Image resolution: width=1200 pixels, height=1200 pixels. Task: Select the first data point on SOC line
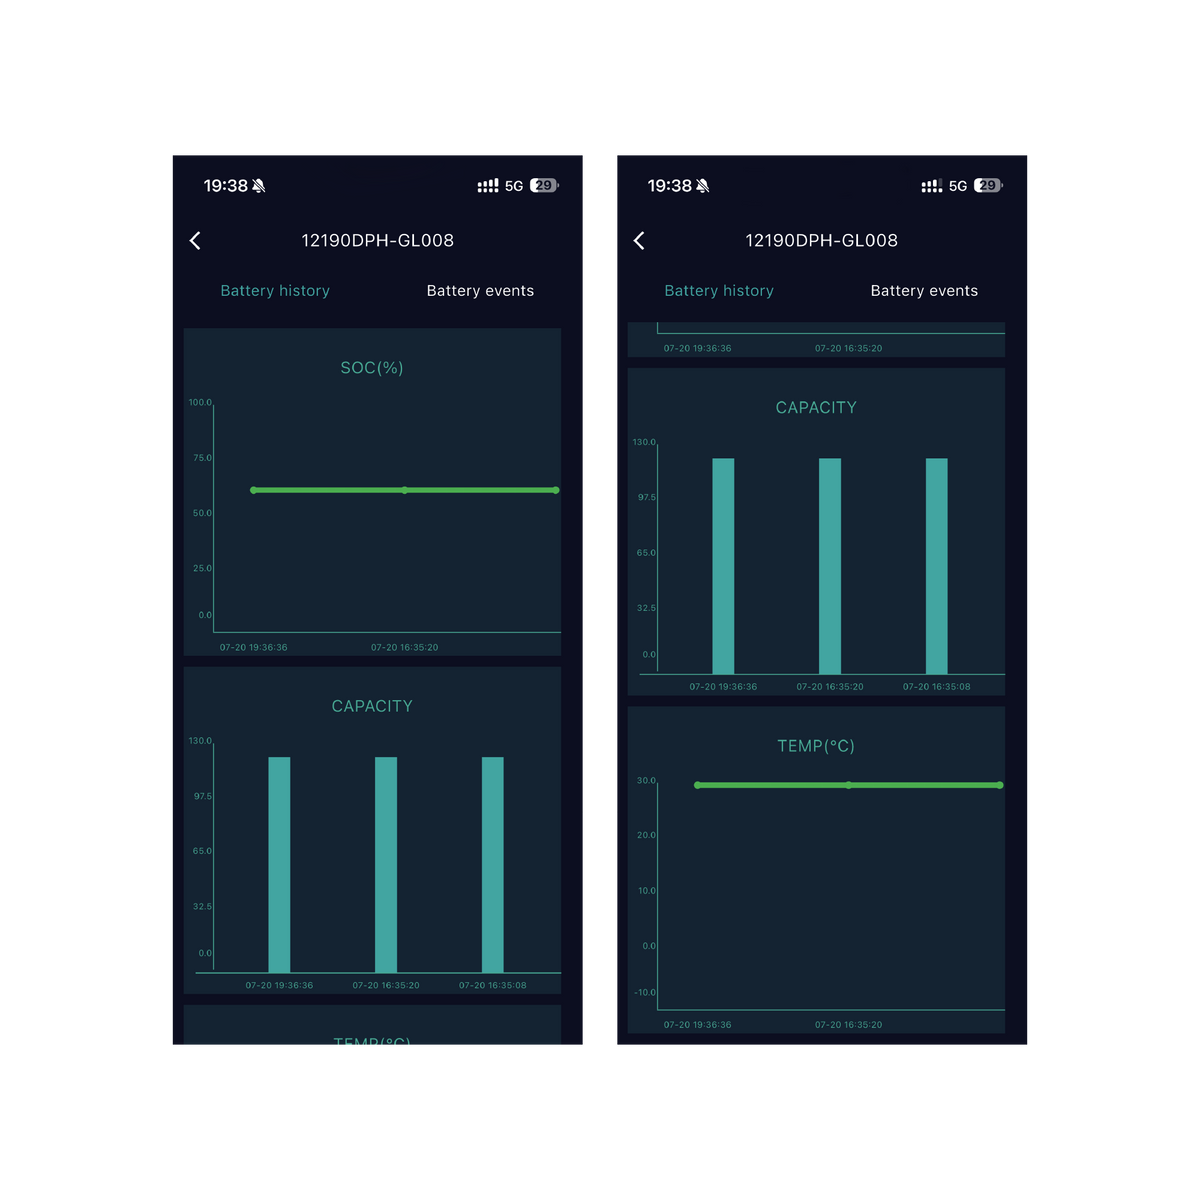point(253,490)
